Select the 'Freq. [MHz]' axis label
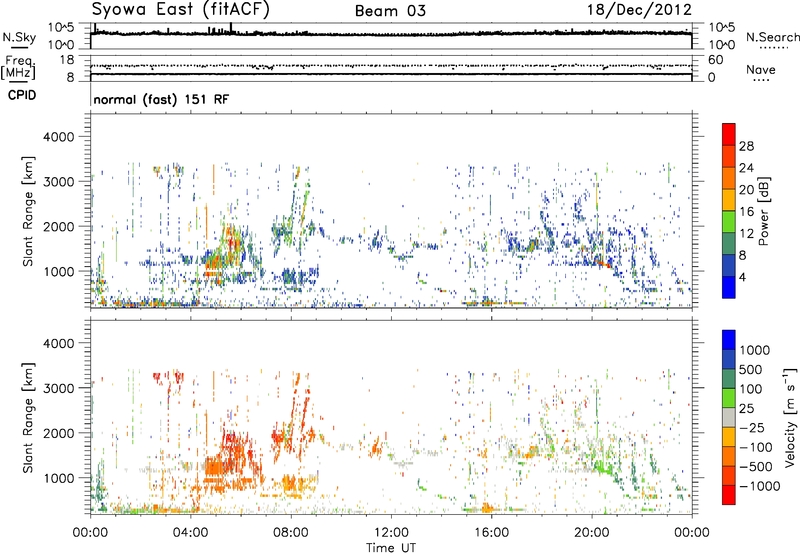 pyautogui.click(x=18, y=68)
